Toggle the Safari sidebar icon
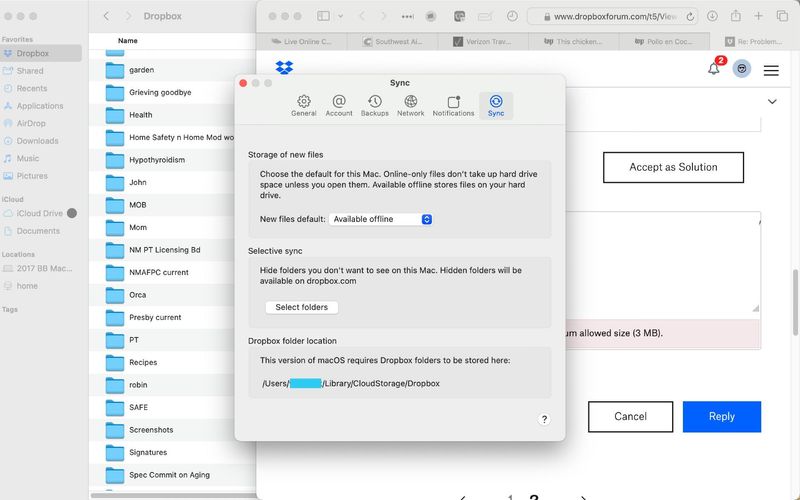Viewport: 800px width, 500px height. 323,16
